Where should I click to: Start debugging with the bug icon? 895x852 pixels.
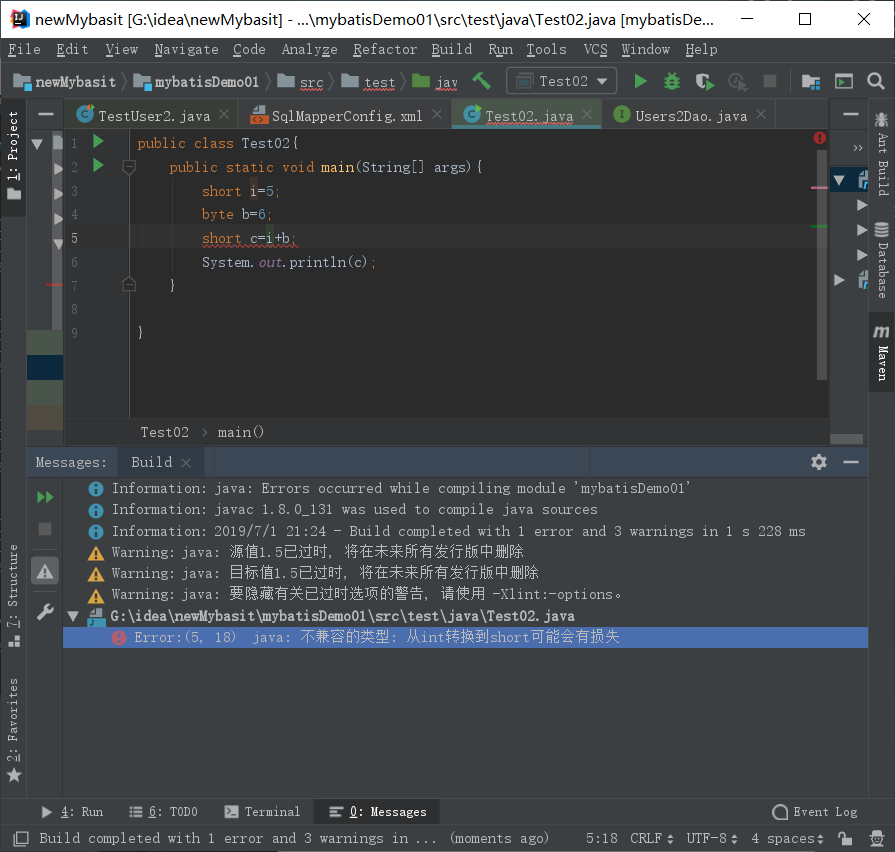tap(672, 82)
